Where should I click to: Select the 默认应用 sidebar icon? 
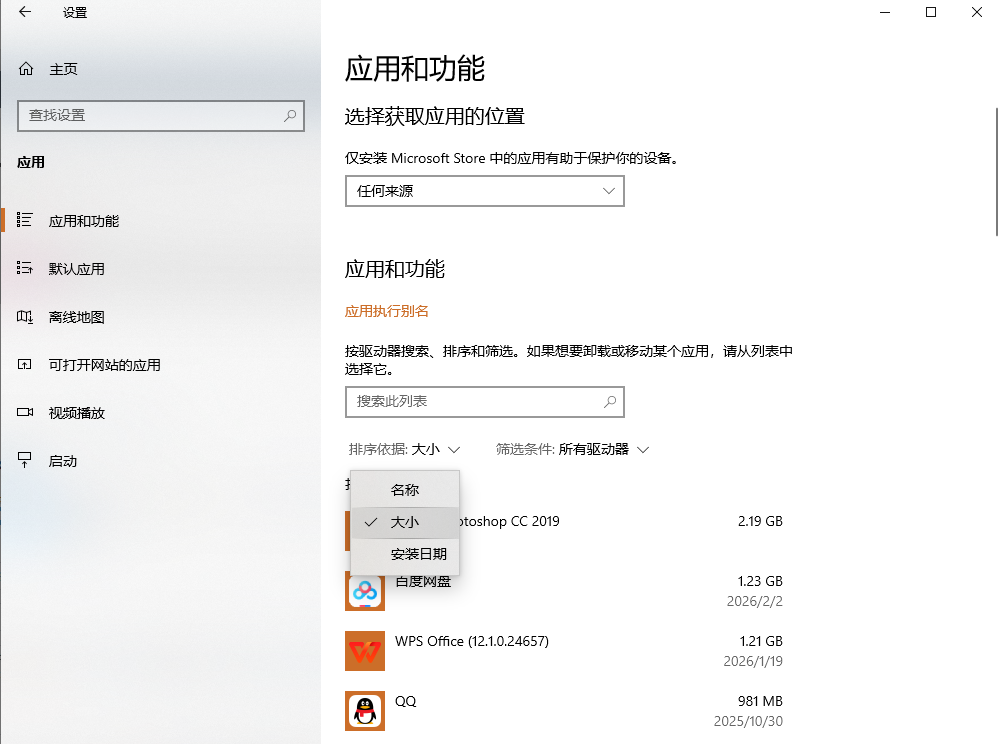23,268
